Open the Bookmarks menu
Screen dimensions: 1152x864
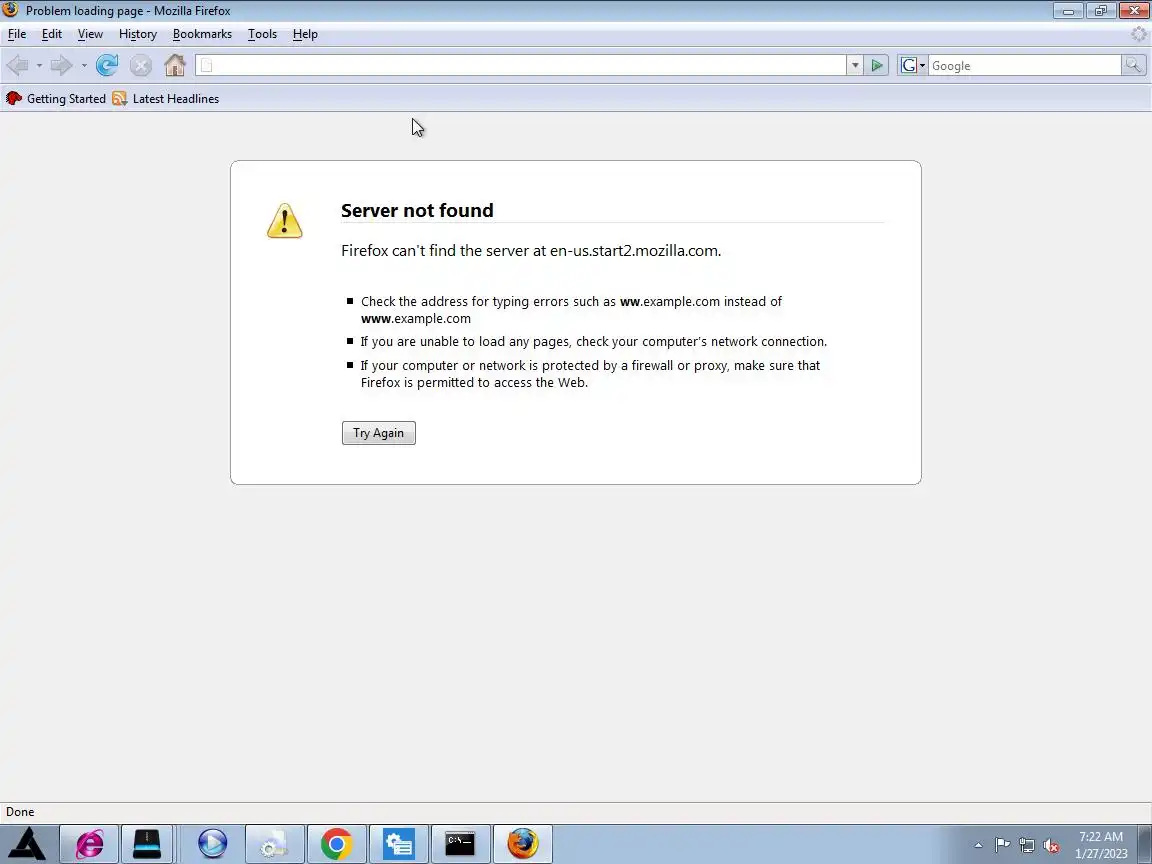point(202,34)
